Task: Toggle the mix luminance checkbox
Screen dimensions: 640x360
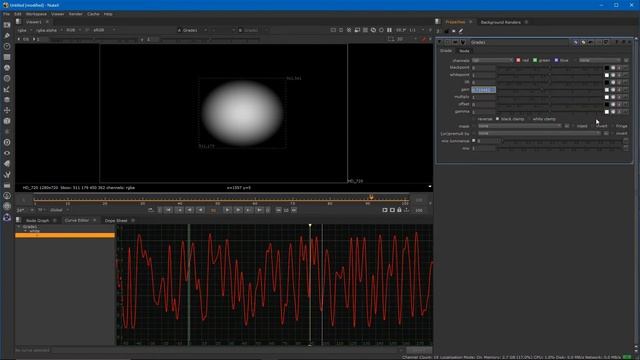Action: click(474, 141)
